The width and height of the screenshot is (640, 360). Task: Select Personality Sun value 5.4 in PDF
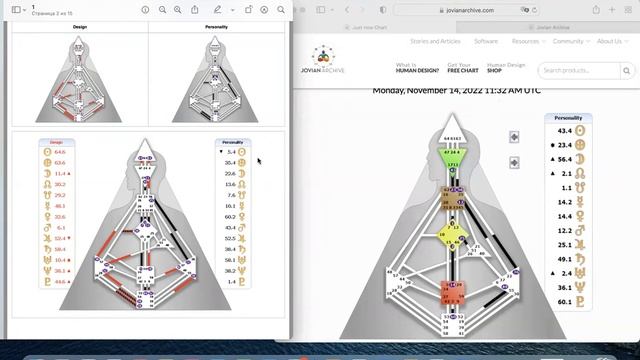(231, 152)
